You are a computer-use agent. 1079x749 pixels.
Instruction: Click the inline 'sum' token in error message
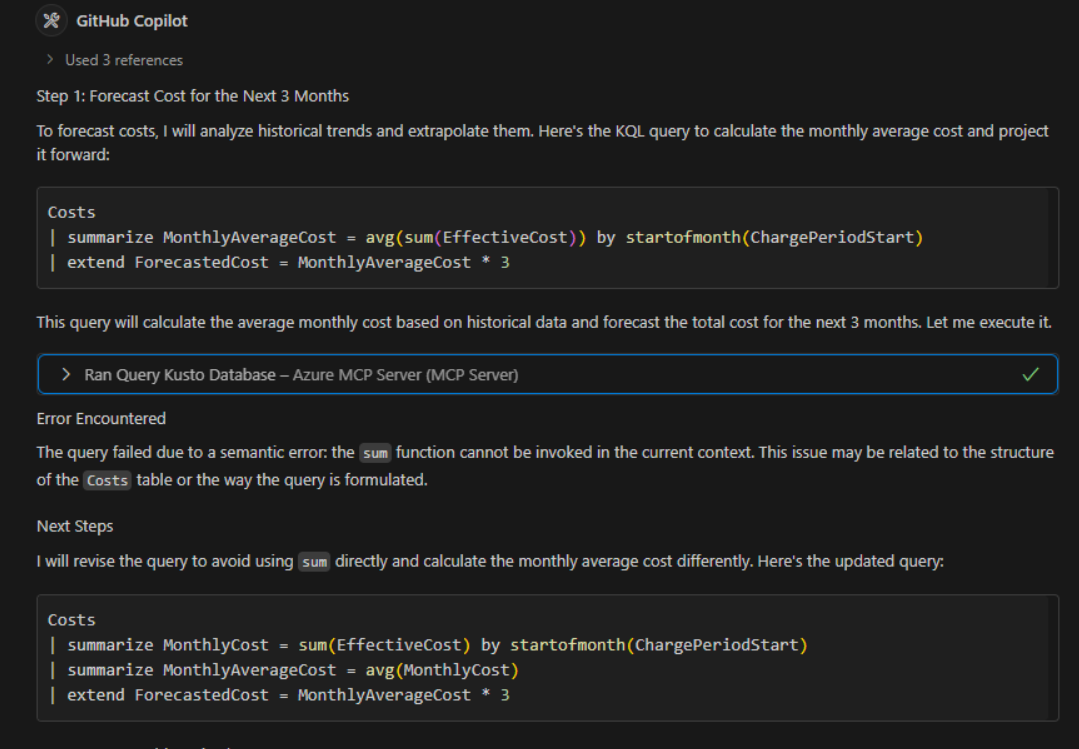click(375, 453)
